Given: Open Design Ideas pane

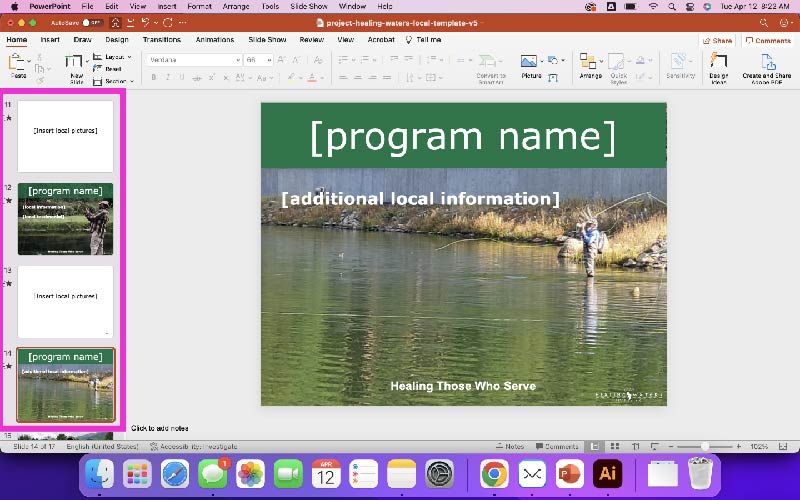Looking at the screenshot, I should click(x=718, y=67).
